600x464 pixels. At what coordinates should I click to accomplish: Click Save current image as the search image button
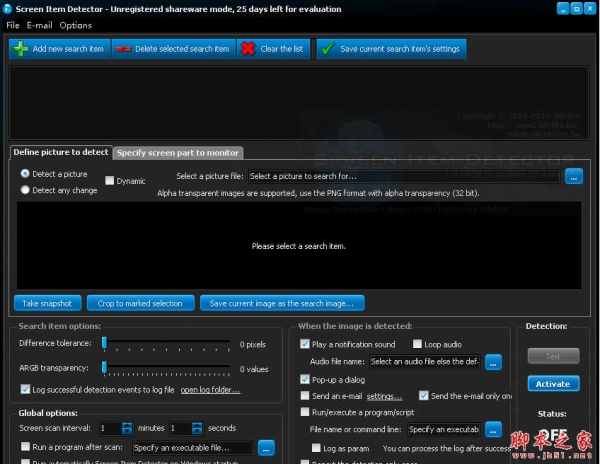[282, 303]
